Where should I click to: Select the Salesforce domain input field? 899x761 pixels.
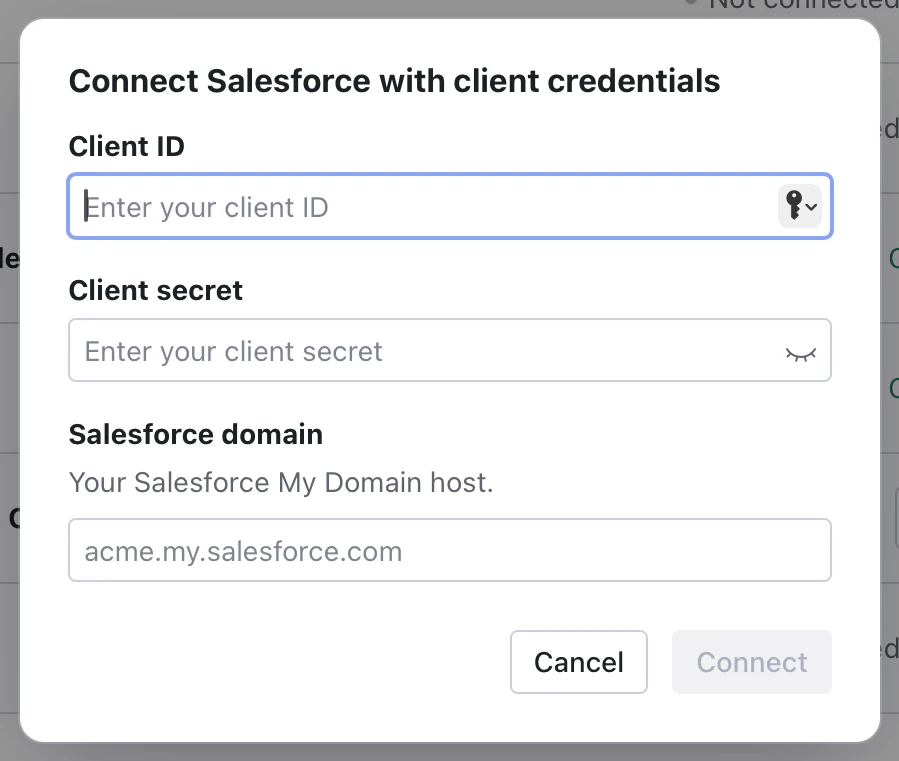coord(450,550)
